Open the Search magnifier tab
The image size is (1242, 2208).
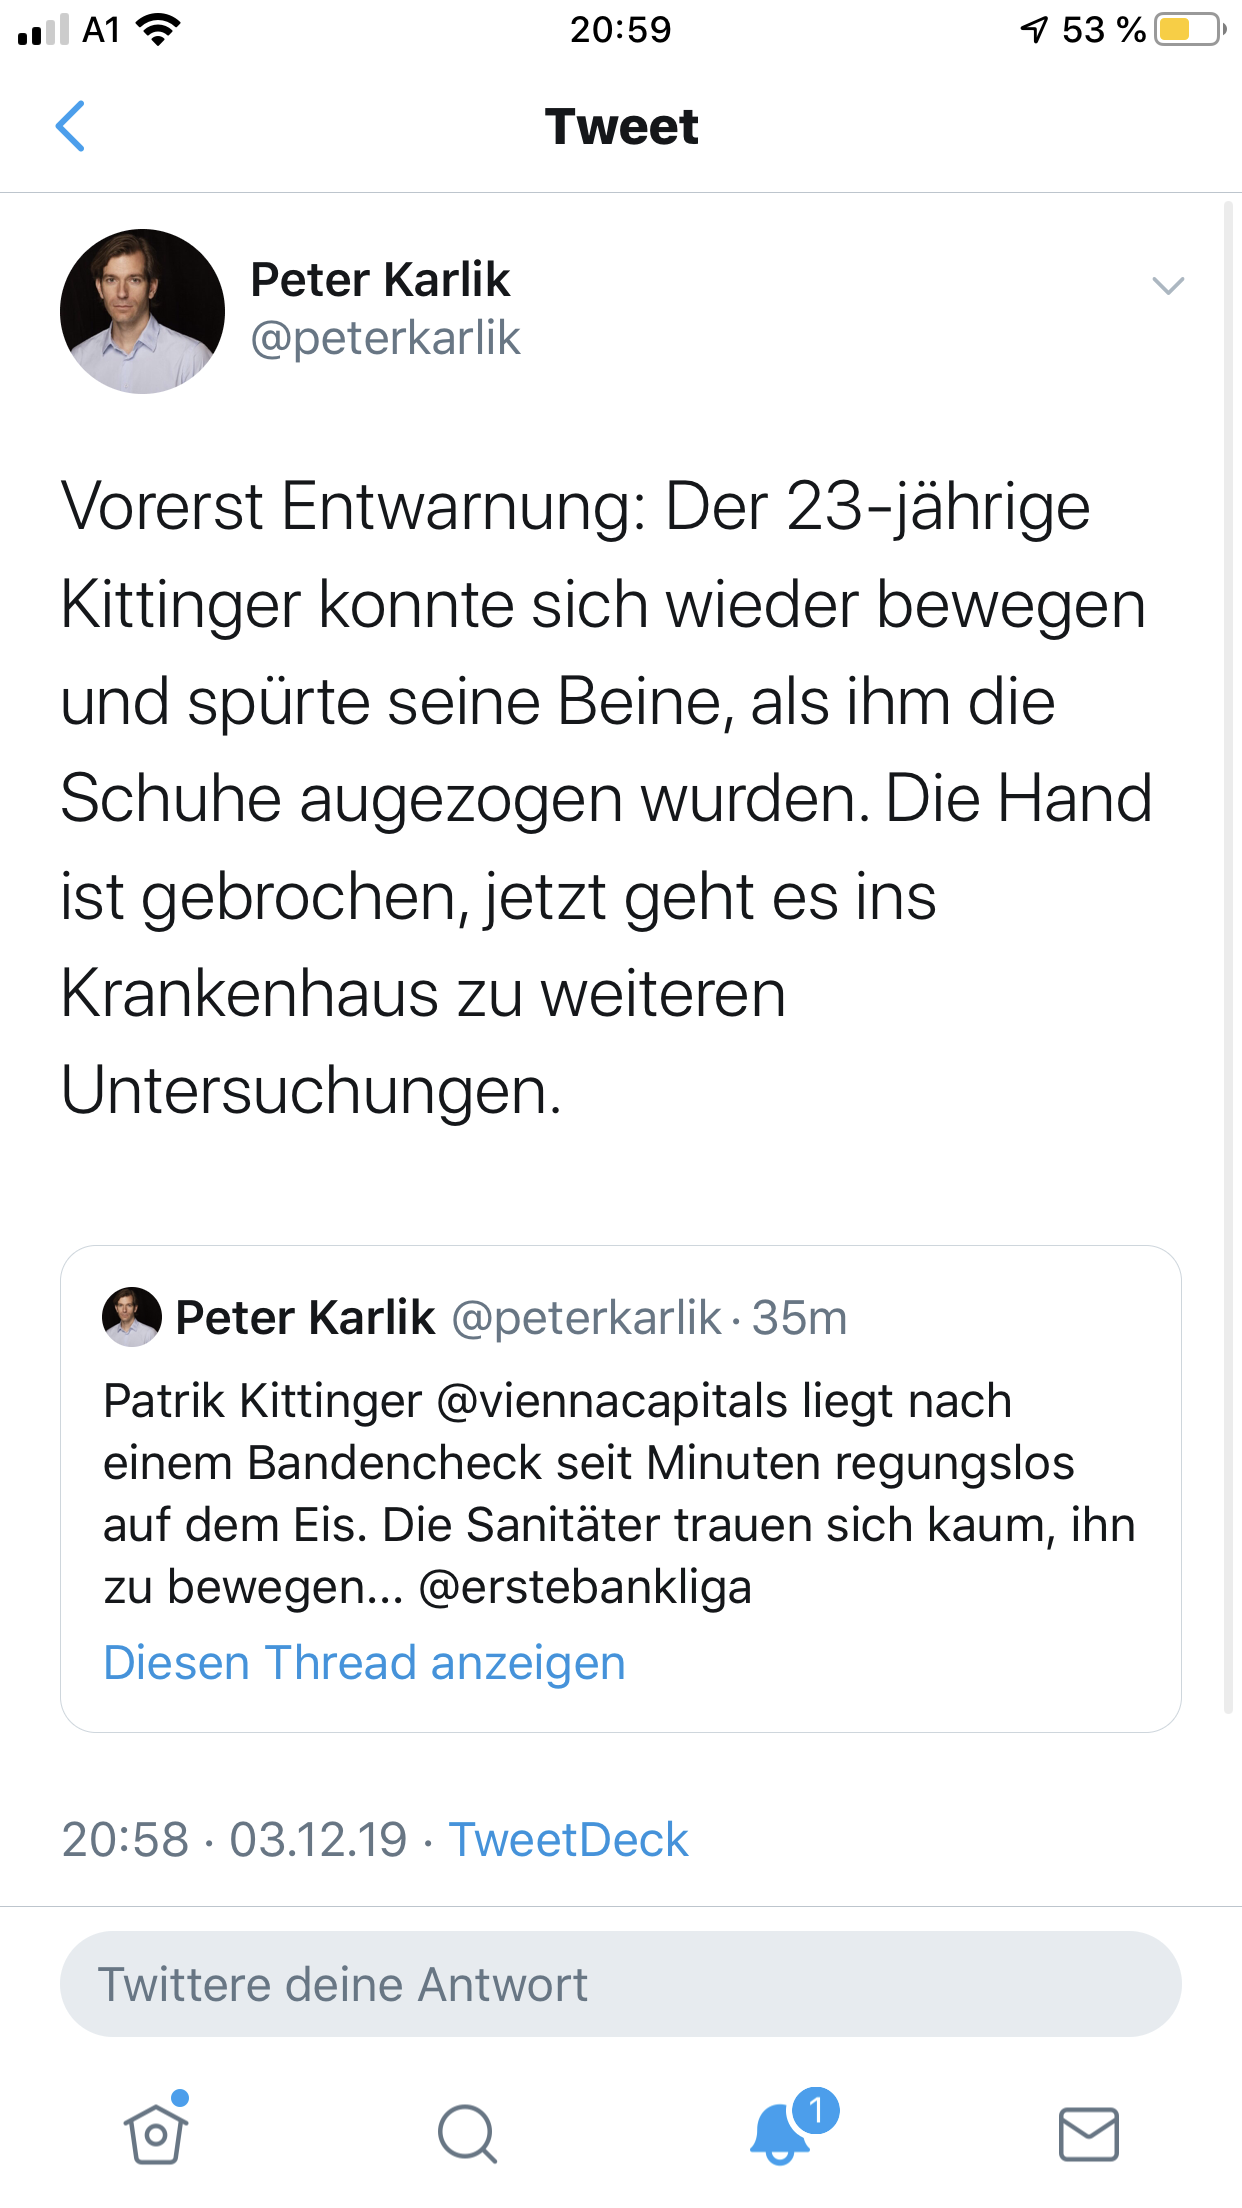[467, 2134]
